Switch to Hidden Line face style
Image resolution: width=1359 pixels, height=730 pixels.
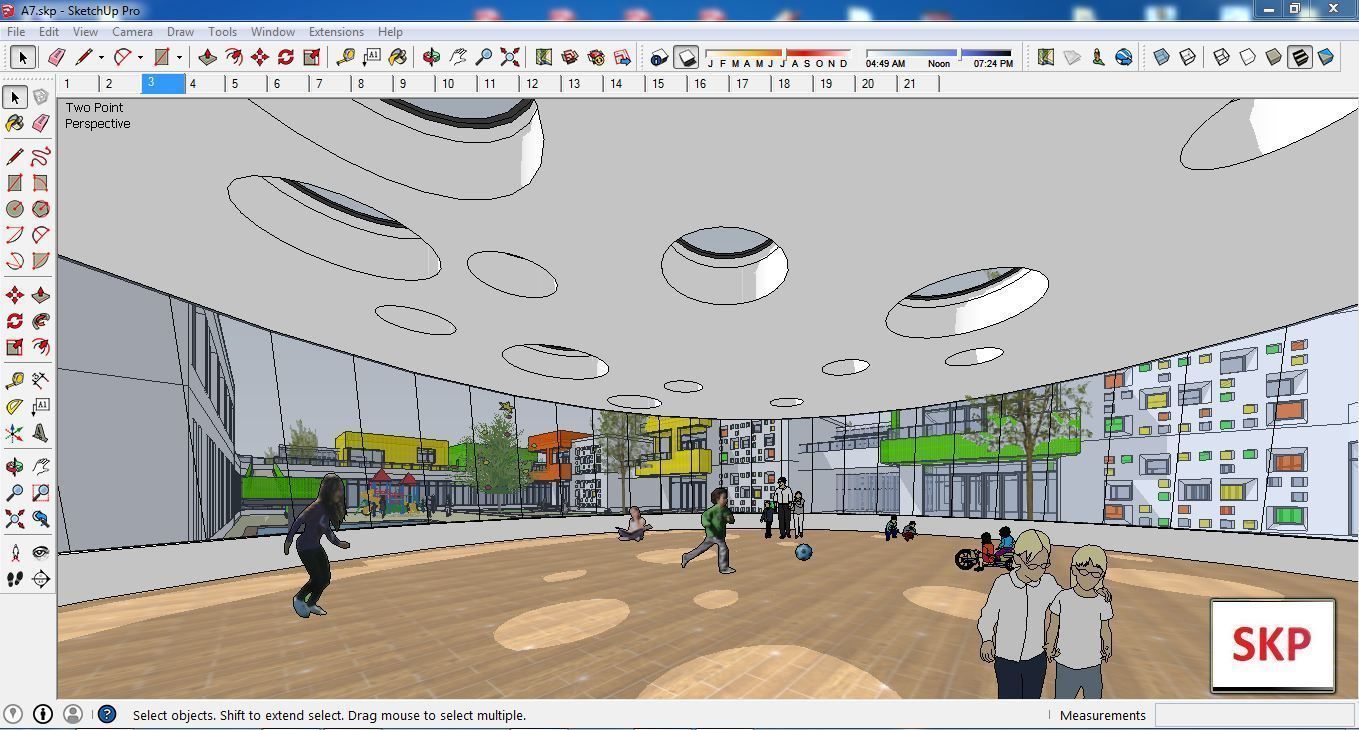pyautogui.click(x=1248, y=57)
